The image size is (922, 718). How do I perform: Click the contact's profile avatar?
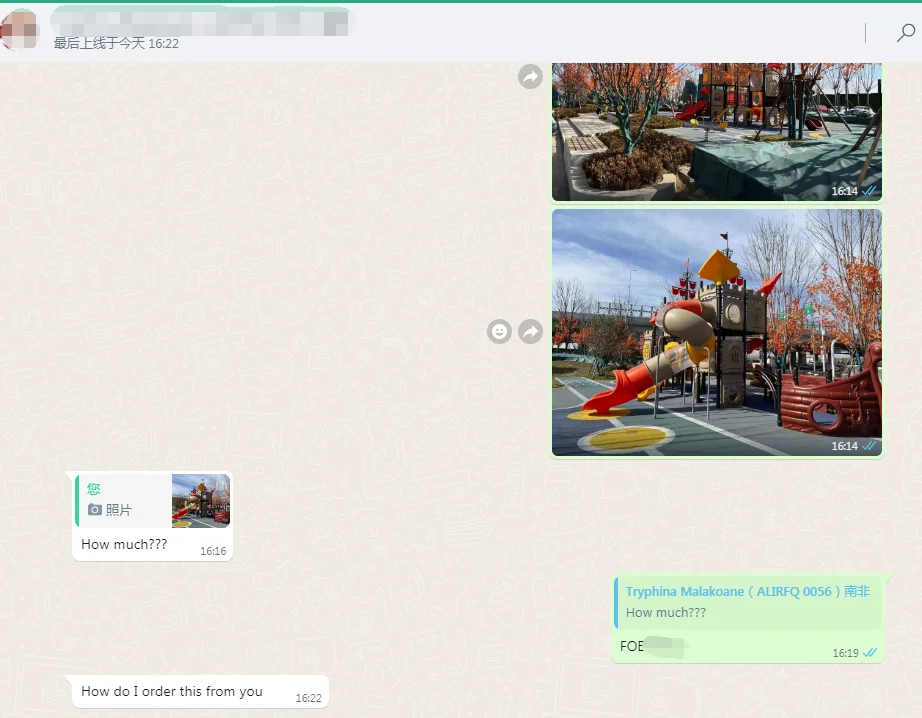click(19, 30)
